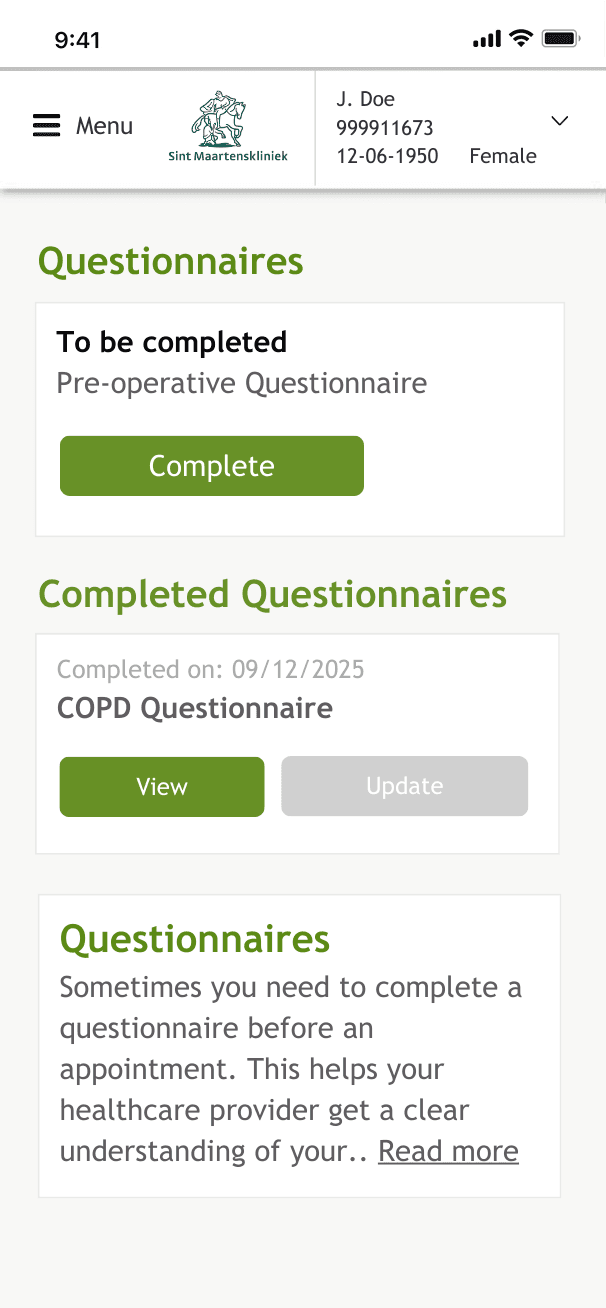Select the Sint Maartenskliniek home logo text
Viewport: 606px width, 1308px height.
tap(227, 156)
